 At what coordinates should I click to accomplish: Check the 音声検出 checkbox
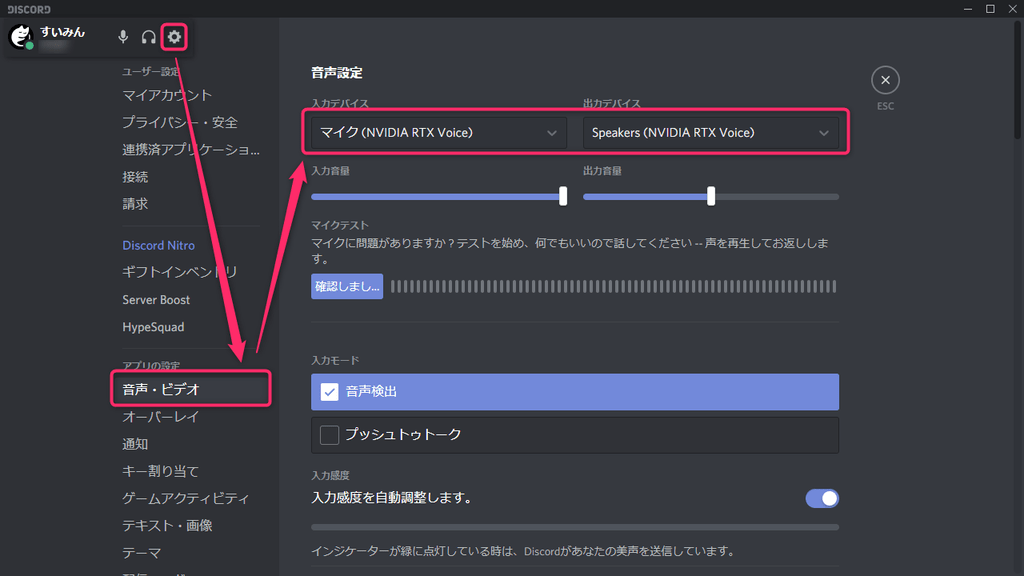(330, 392)
